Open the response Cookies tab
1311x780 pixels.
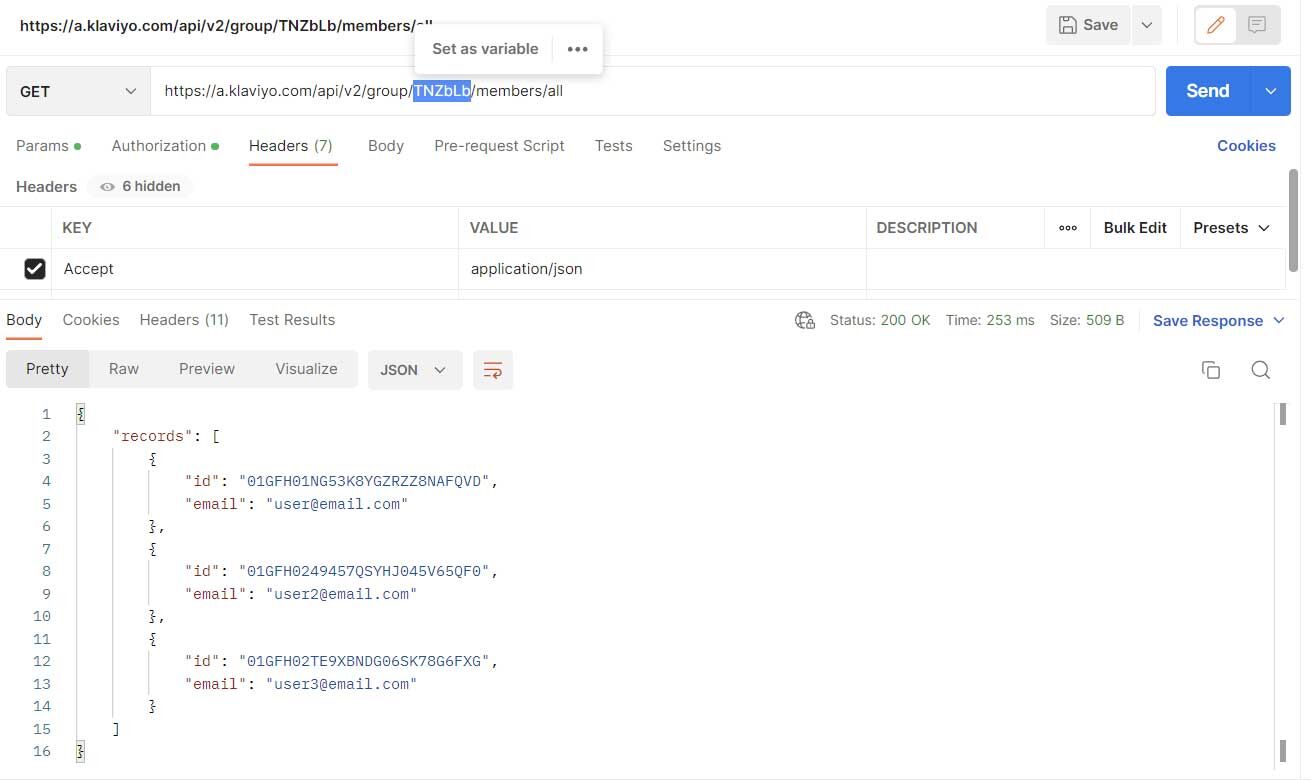pos(91,320)
